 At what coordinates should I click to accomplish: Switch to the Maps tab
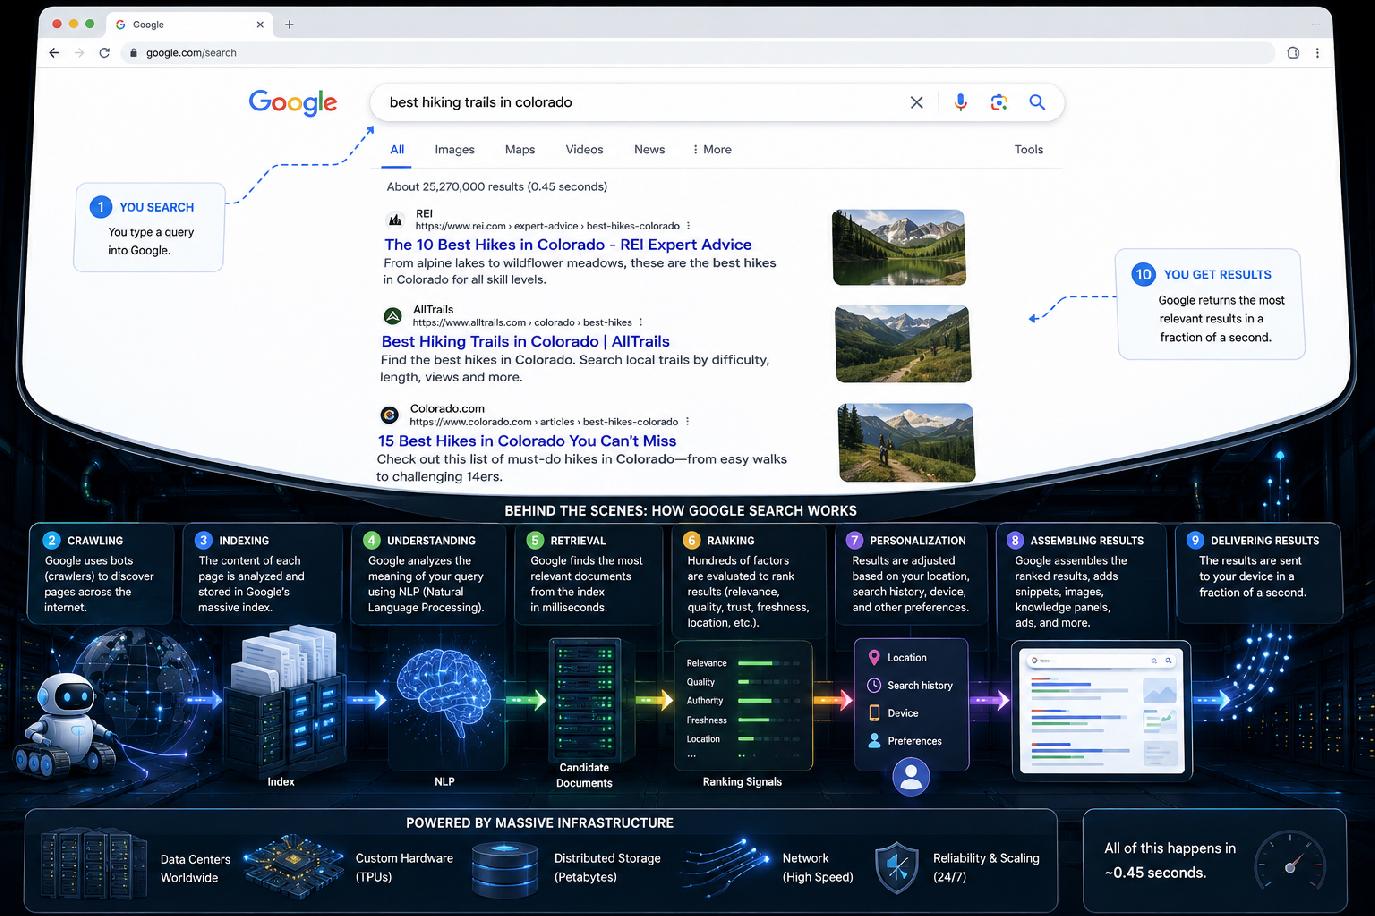click(520, 149)
